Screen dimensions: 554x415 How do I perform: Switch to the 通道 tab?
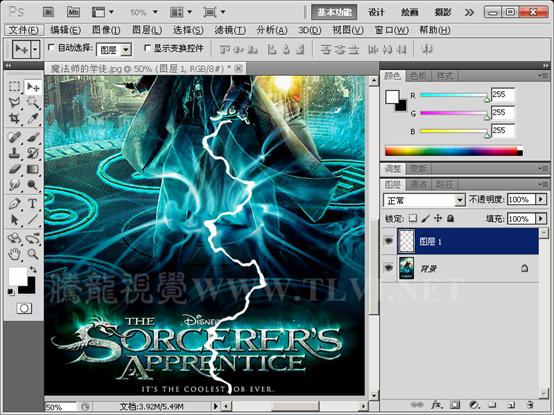[418, 184]
